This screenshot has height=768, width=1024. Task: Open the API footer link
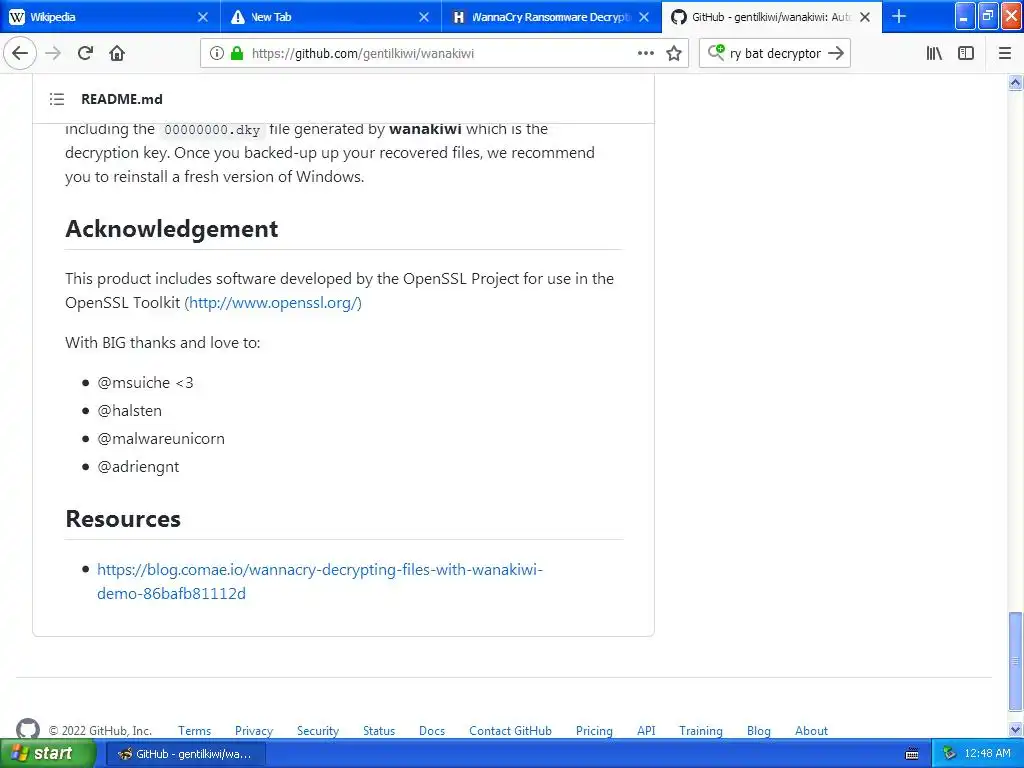646,731
